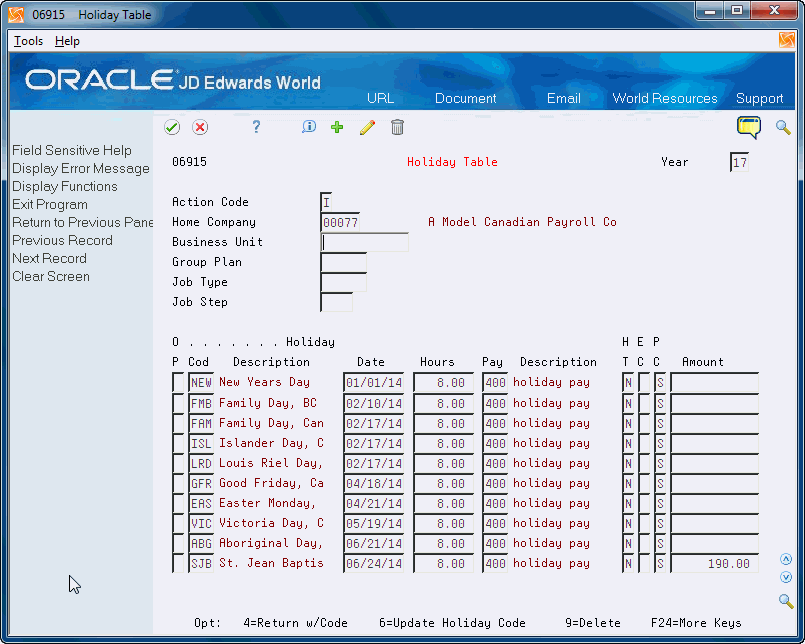Click Hours field for Victoria Day row
805x644 pixels.
coord(444,523)
